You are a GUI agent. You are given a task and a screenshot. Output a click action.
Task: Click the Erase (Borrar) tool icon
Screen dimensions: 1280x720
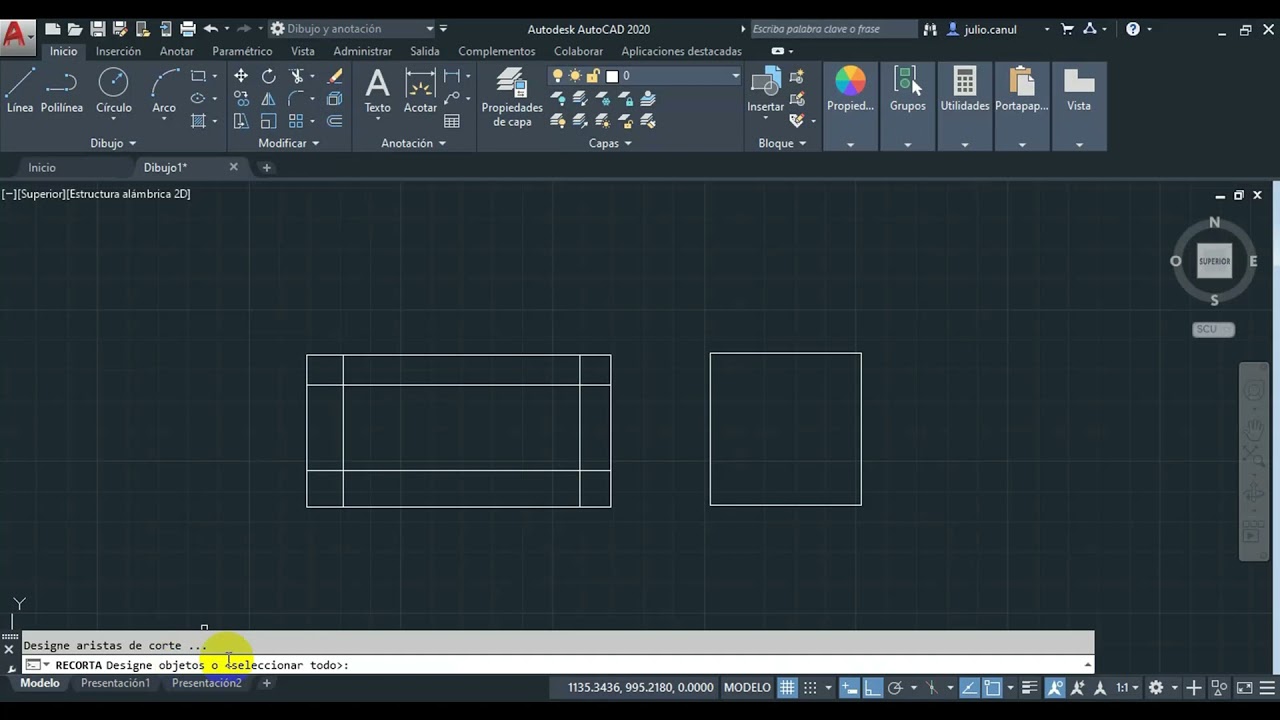335,76
